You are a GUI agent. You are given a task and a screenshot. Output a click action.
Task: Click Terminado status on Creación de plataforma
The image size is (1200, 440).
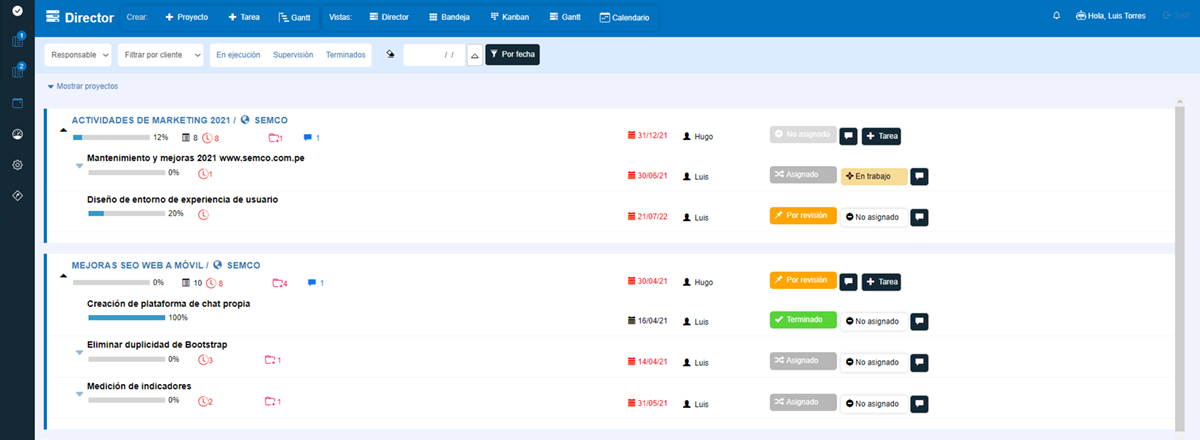803,320
